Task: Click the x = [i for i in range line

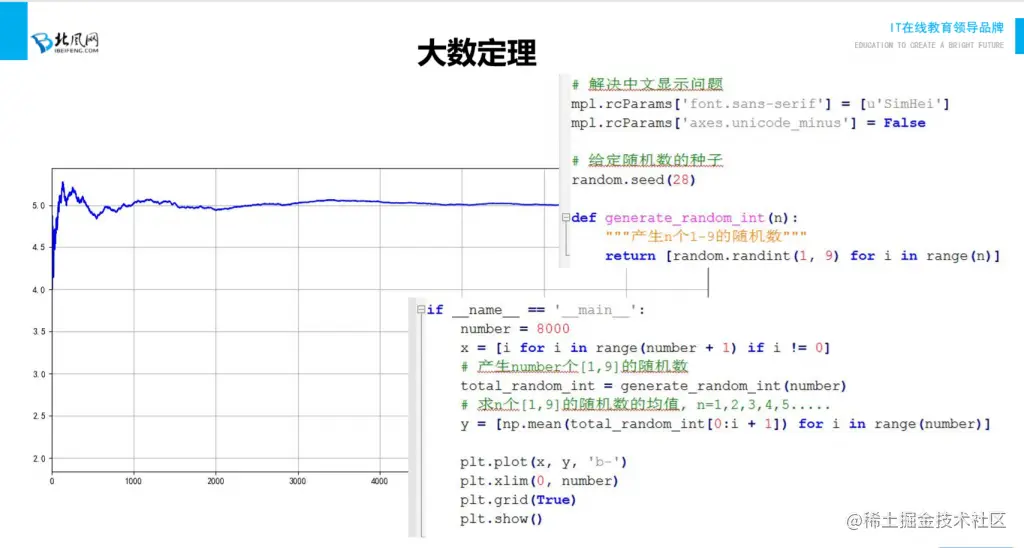Action: click(x=645, y=348)
